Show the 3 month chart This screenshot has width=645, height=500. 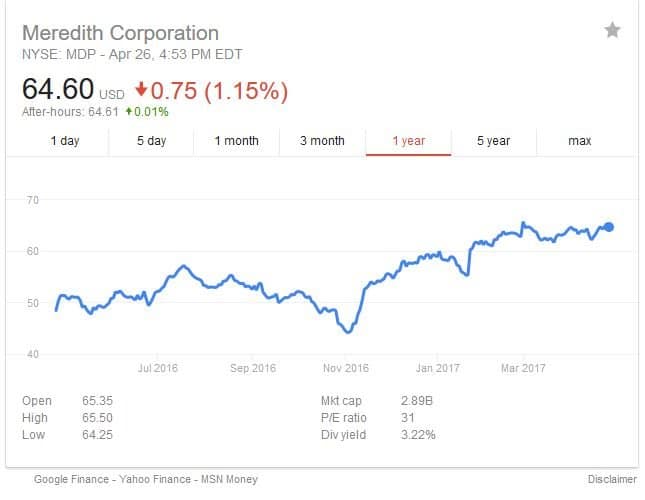(322, 141)
